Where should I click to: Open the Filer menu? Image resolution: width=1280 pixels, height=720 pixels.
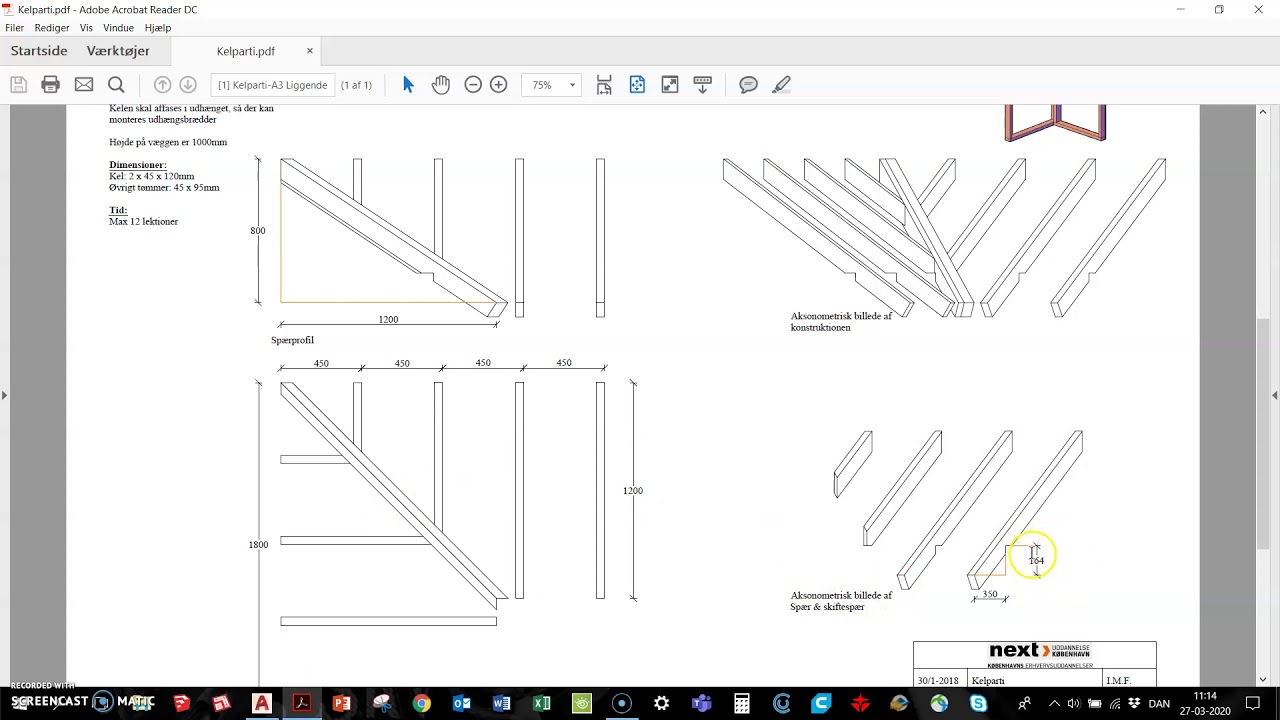click(15, 28)
